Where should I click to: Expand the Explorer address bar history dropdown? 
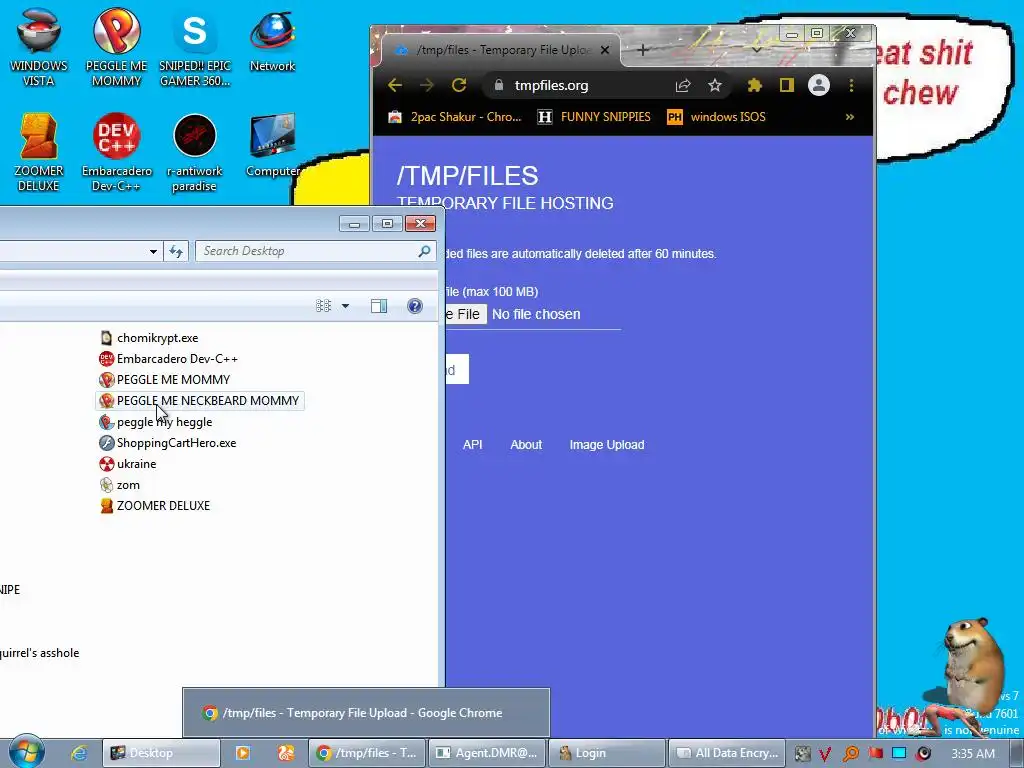point(153,251)
